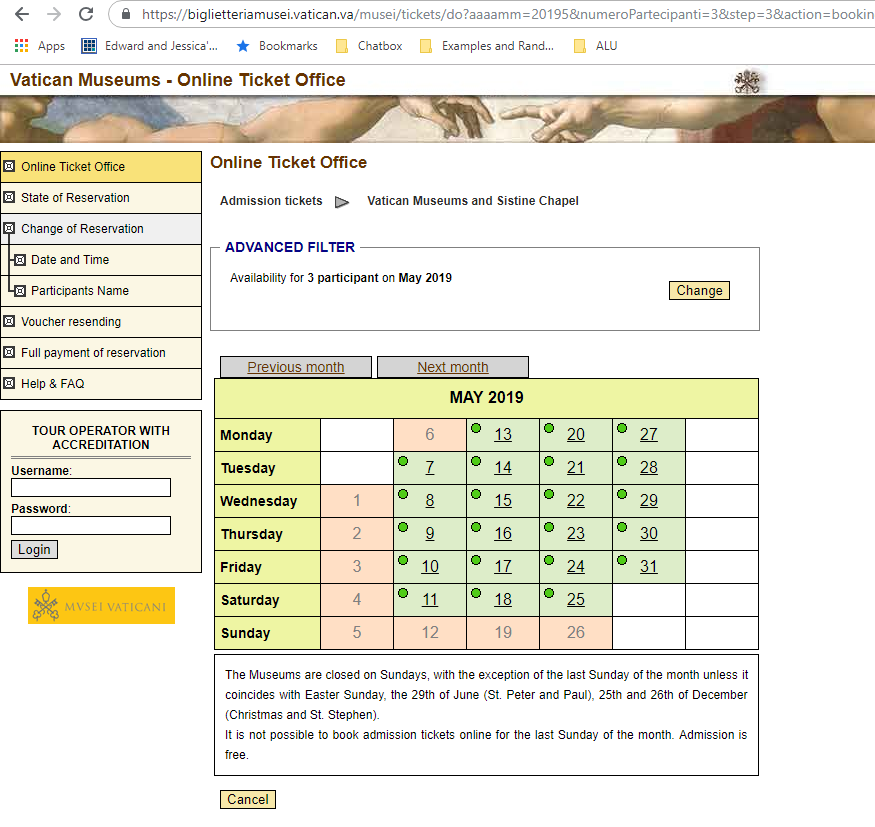Open Online Ticket Office sidebar item
This screenshot has width=875, height=827.
point(101,167)
